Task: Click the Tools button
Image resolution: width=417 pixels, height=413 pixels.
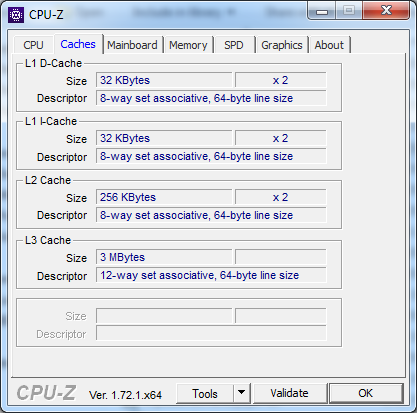Action: pos(205,393)
